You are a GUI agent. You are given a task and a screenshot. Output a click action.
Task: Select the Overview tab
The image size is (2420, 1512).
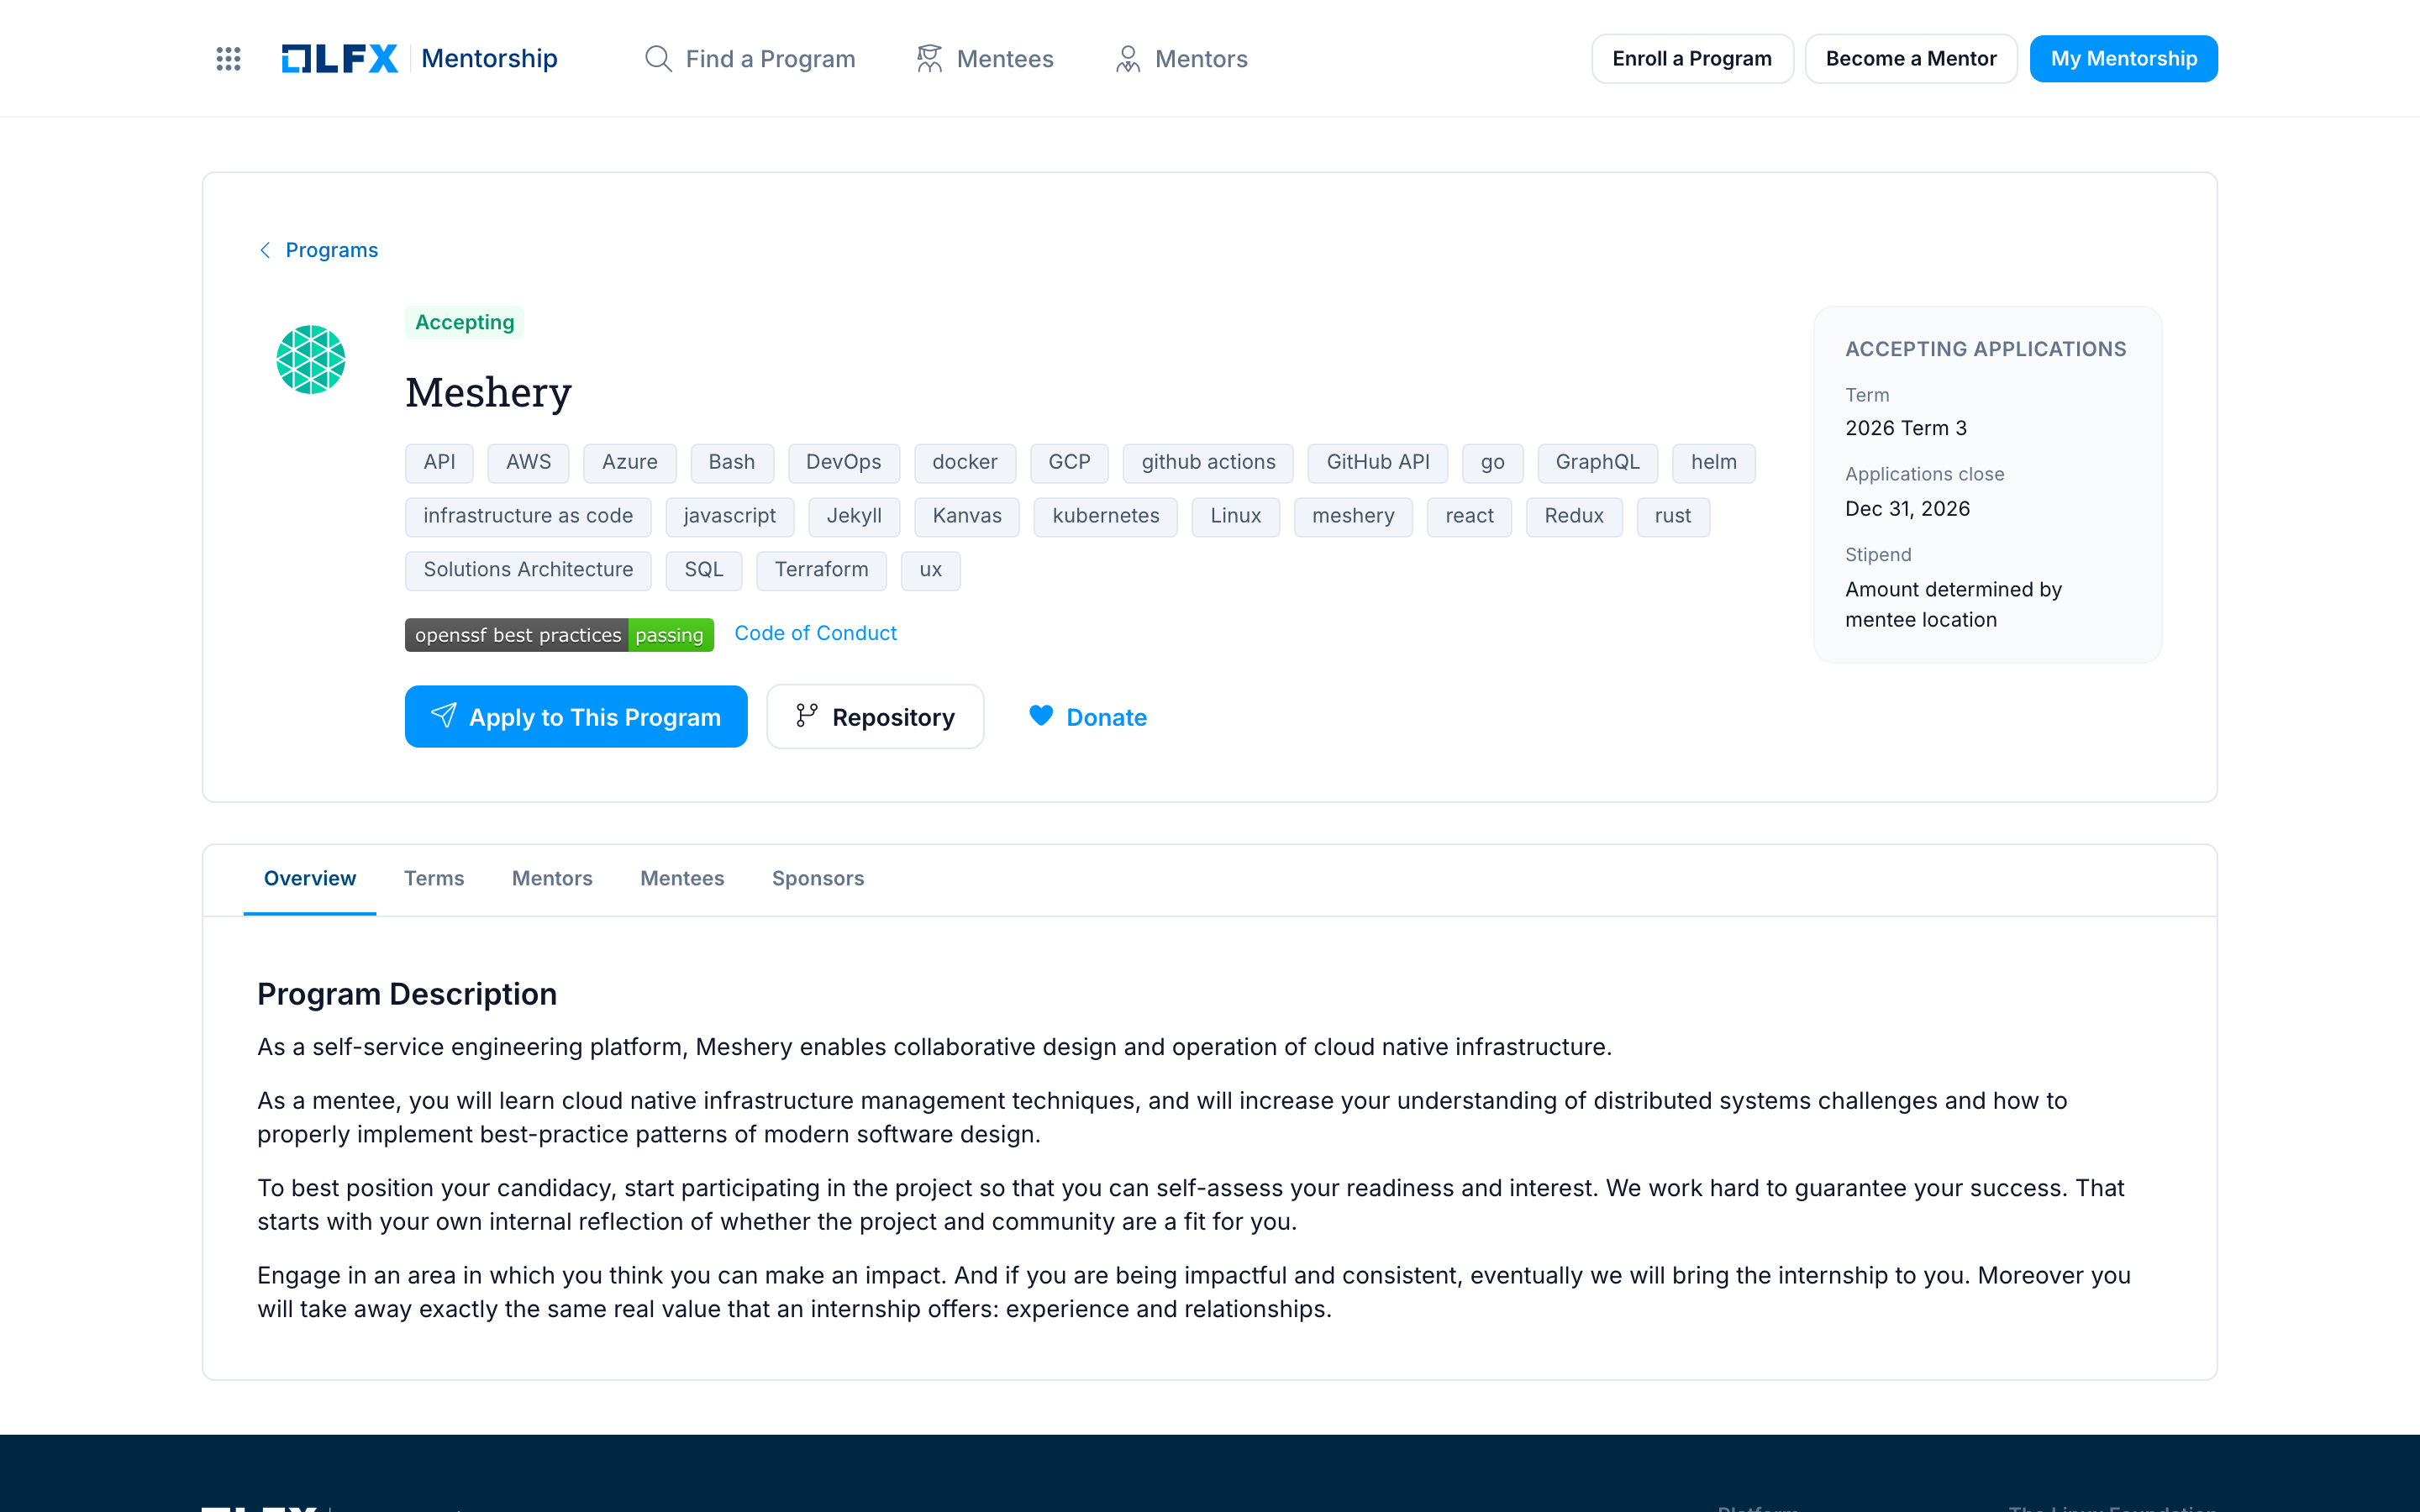[310, 878]
